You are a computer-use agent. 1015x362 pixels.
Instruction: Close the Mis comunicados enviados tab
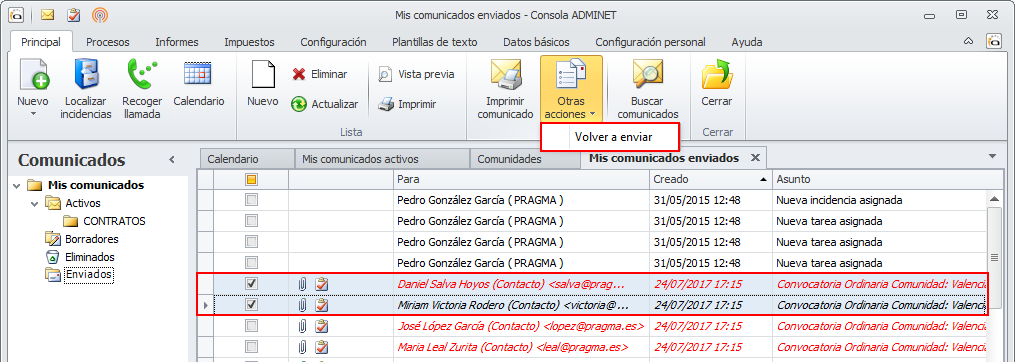pos(755,157)
